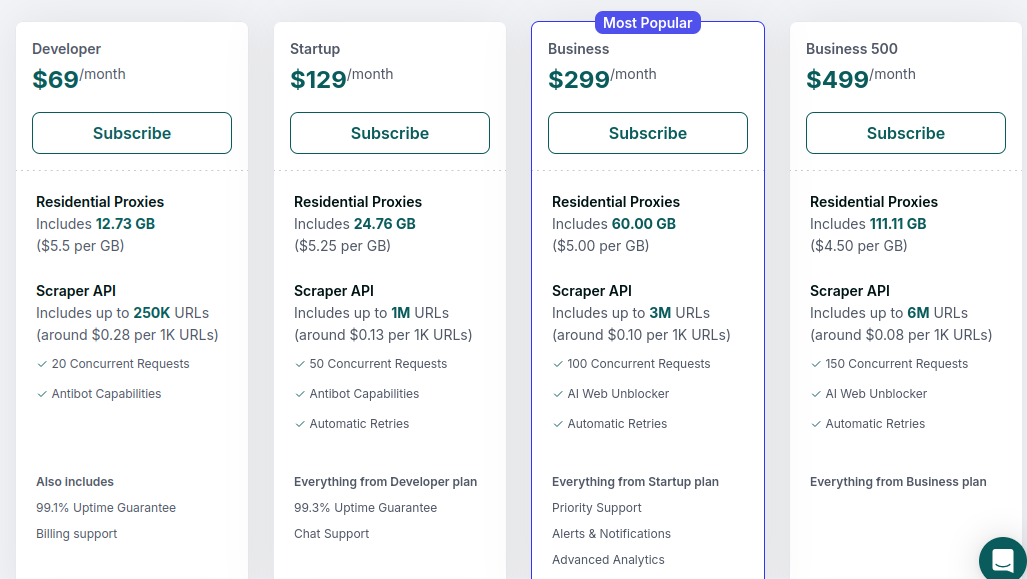Click Chat Support in Startup plan
Viewport: 1027px width, 579px height.
332,534
